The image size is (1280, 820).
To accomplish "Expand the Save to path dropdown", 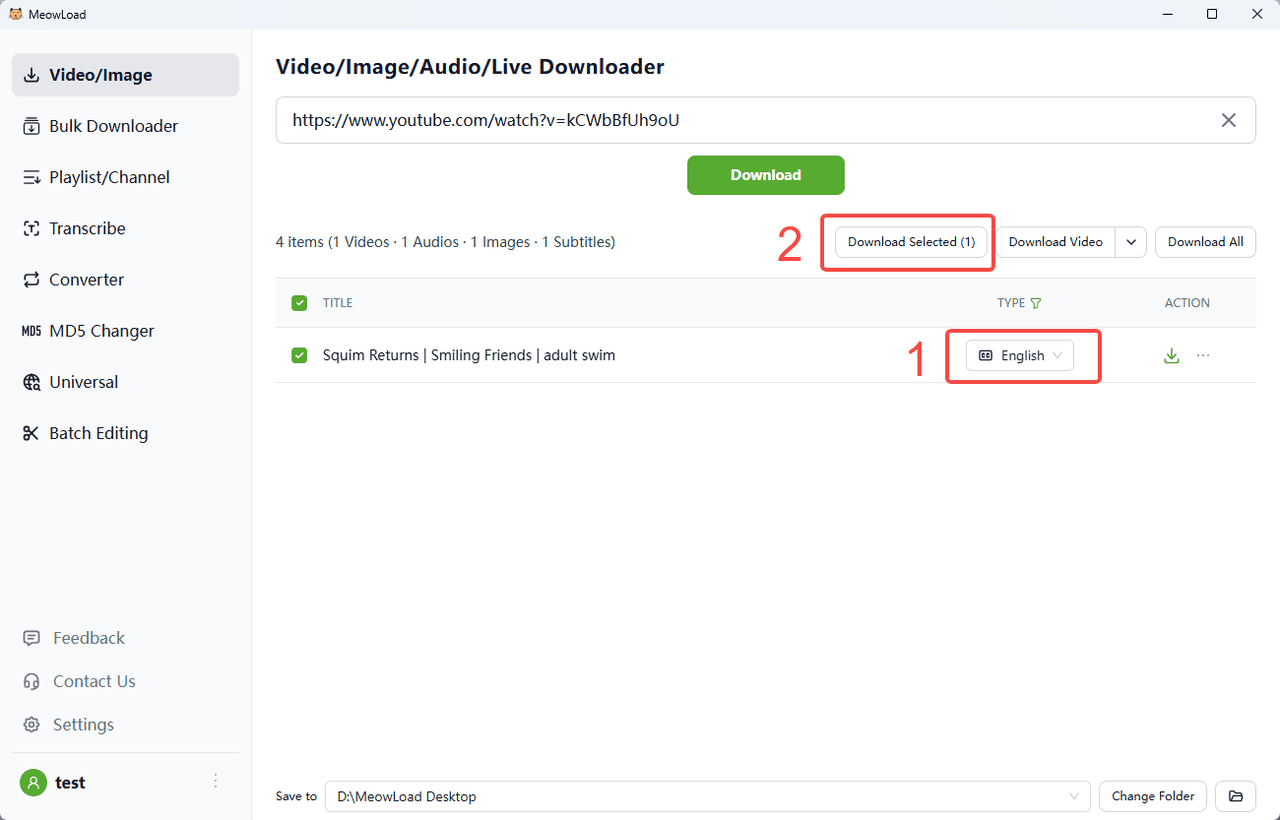I will point(1074,796).
